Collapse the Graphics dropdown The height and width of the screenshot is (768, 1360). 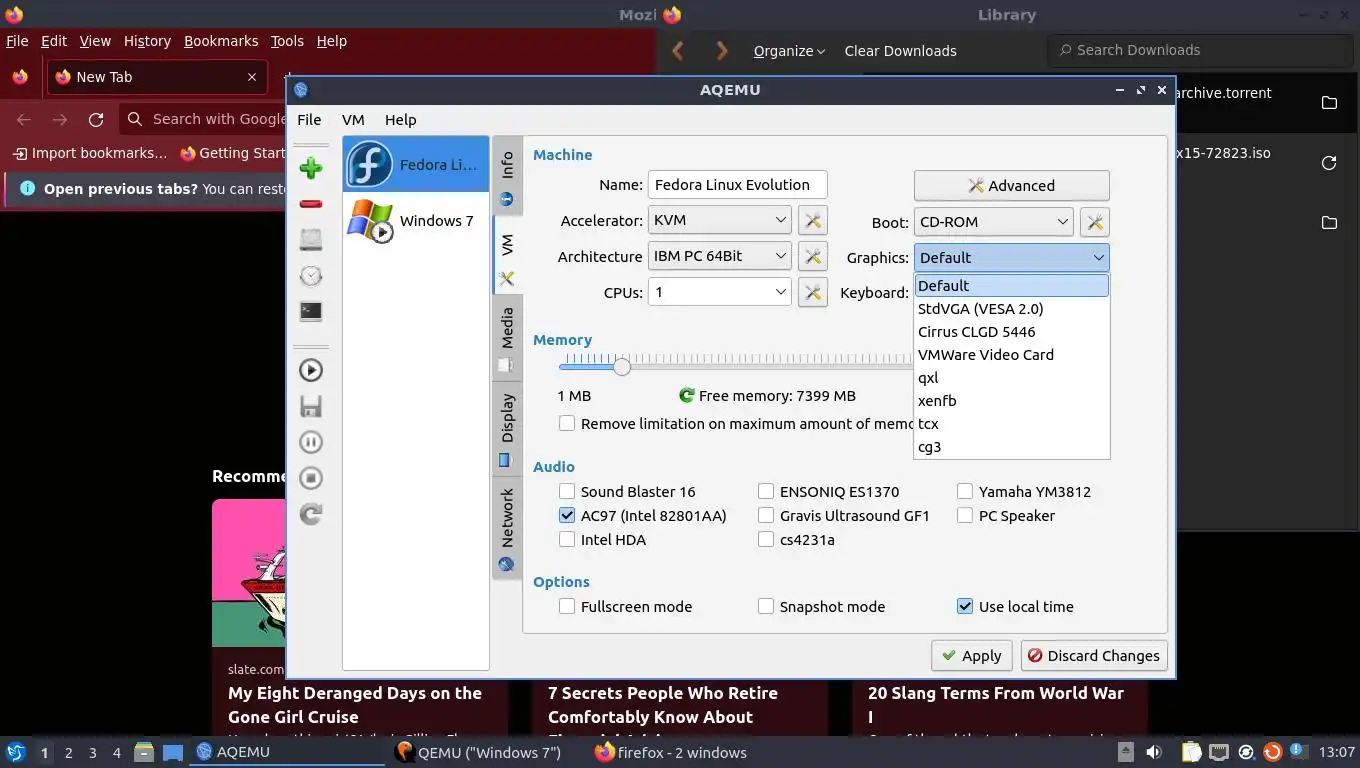coord(1011,258)
